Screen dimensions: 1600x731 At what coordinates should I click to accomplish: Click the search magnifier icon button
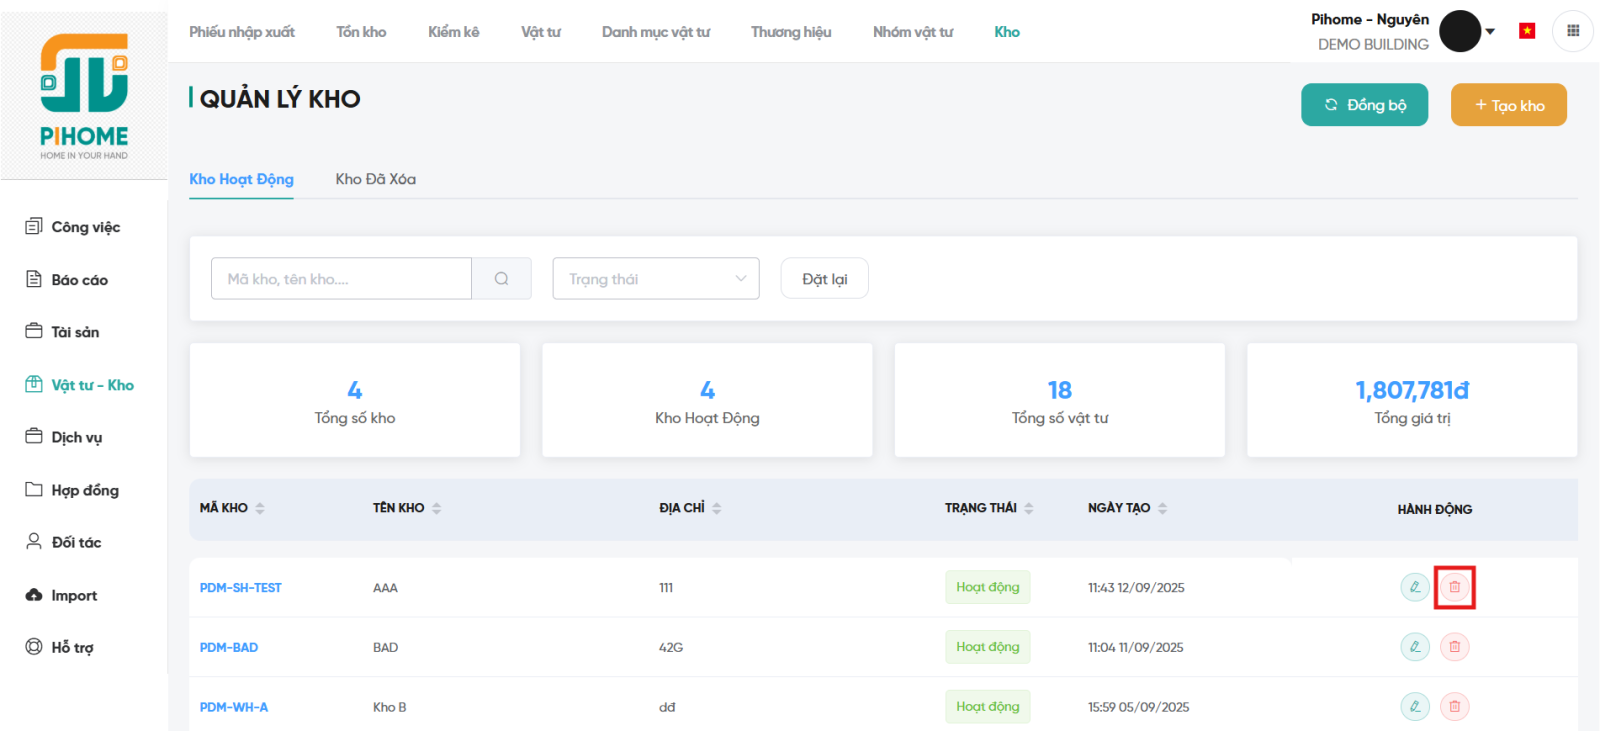click(501, 279)
